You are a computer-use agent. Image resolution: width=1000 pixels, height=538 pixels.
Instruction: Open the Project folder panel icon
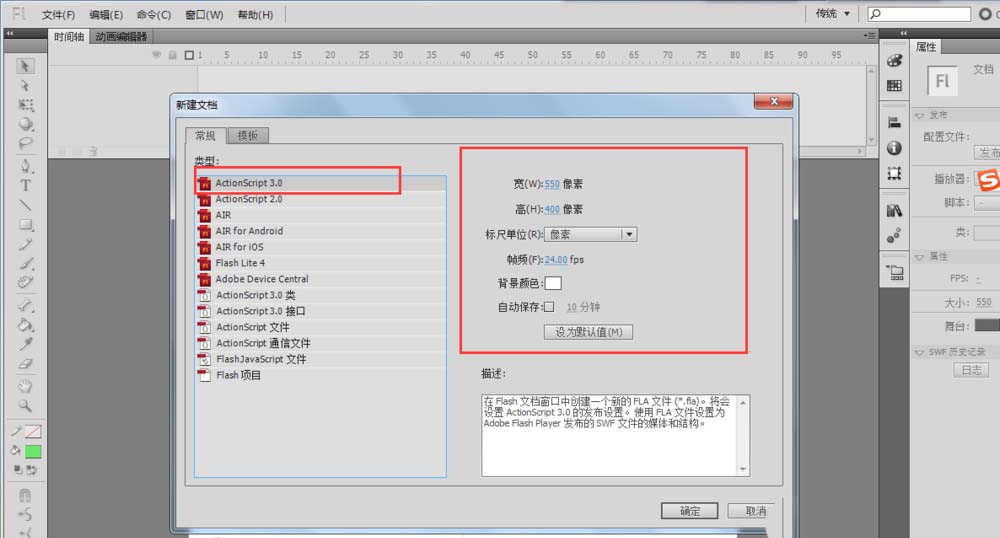click(x=895, y=273)
